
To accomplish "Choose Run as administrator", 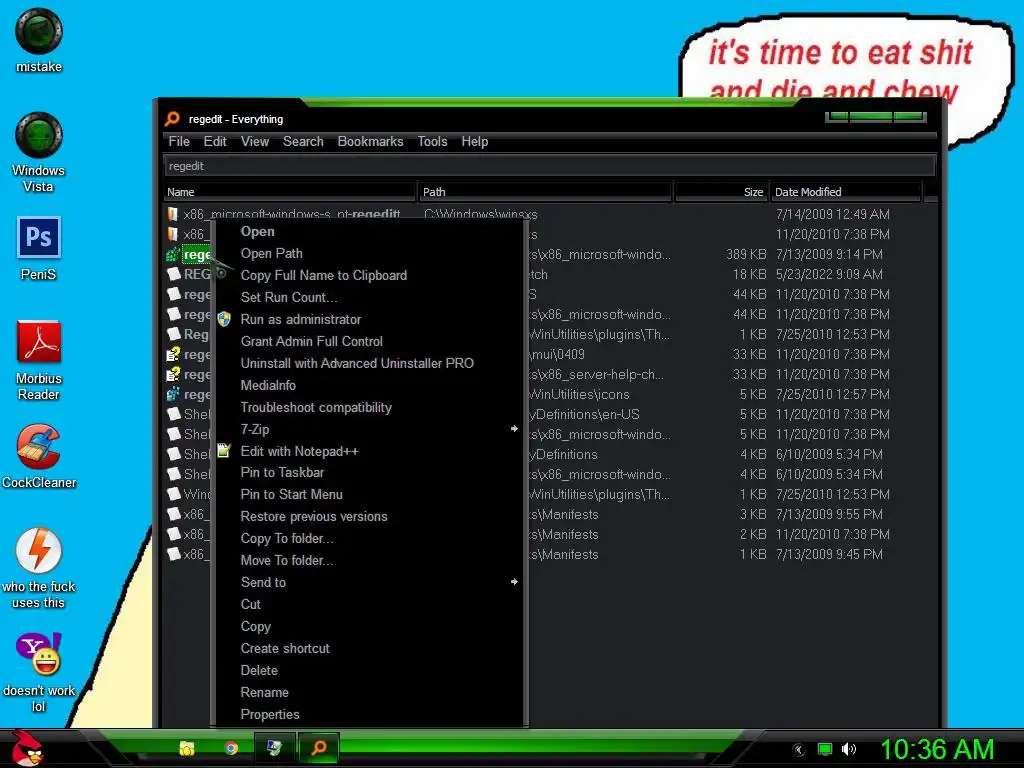I will click(301, 319).
